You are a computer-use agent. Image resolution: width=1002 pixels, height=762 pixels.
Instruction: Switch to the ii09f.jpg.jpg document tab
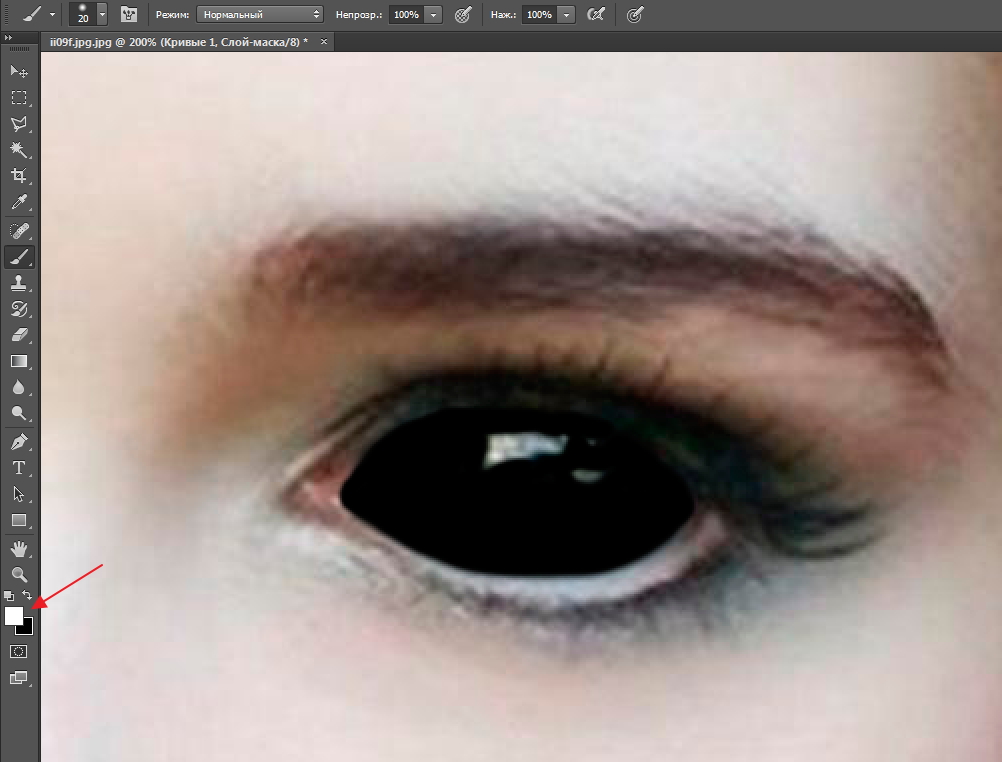tap(179, 42)
